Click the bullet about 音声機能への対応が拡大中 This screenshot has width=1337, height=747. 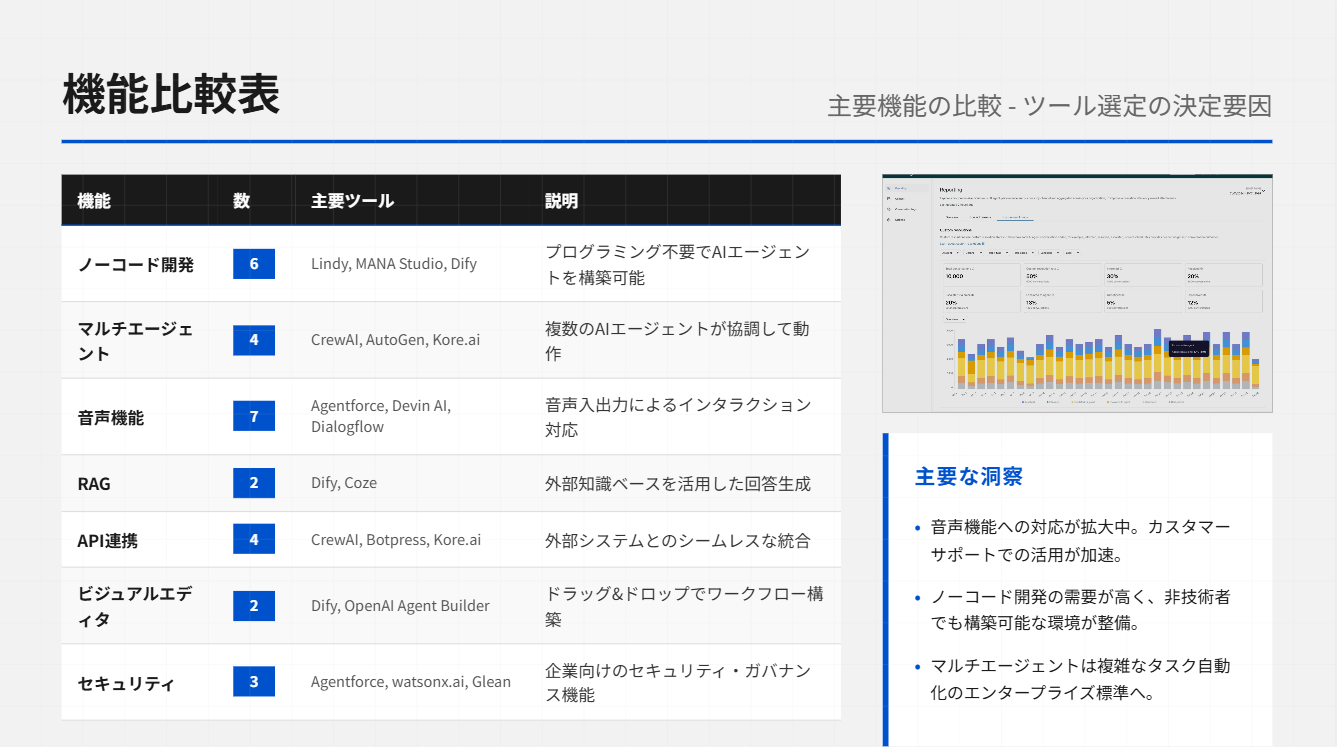(1080, 540)
